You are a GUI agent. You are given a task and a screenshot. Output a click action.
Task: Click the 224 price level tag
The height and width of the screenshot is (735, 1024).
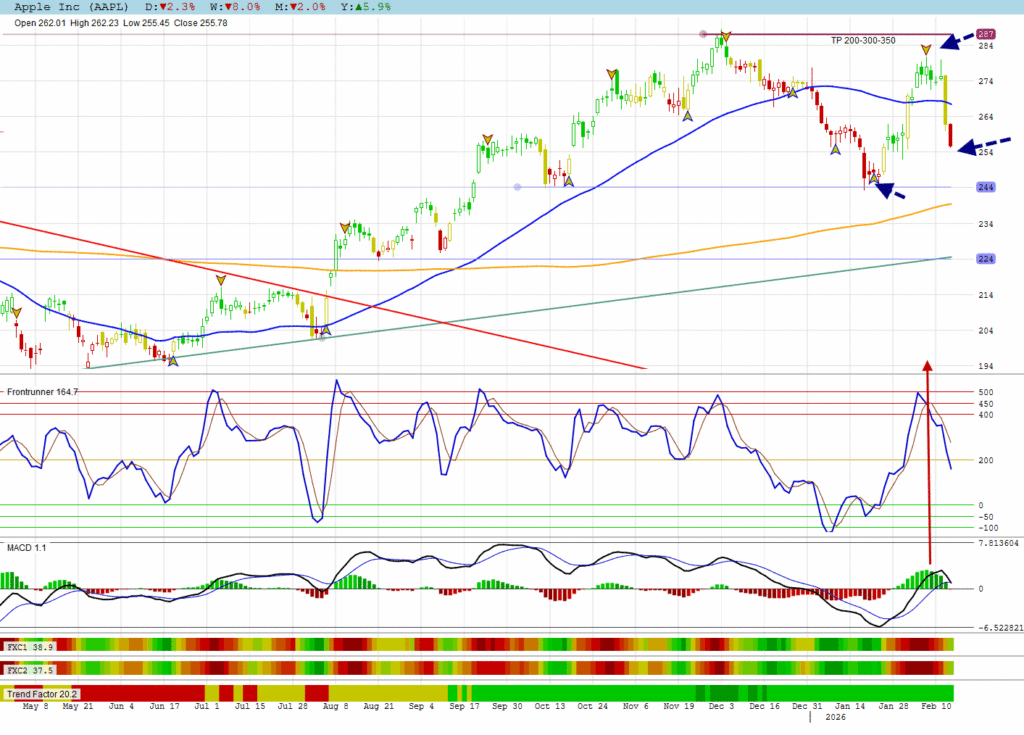986,259
